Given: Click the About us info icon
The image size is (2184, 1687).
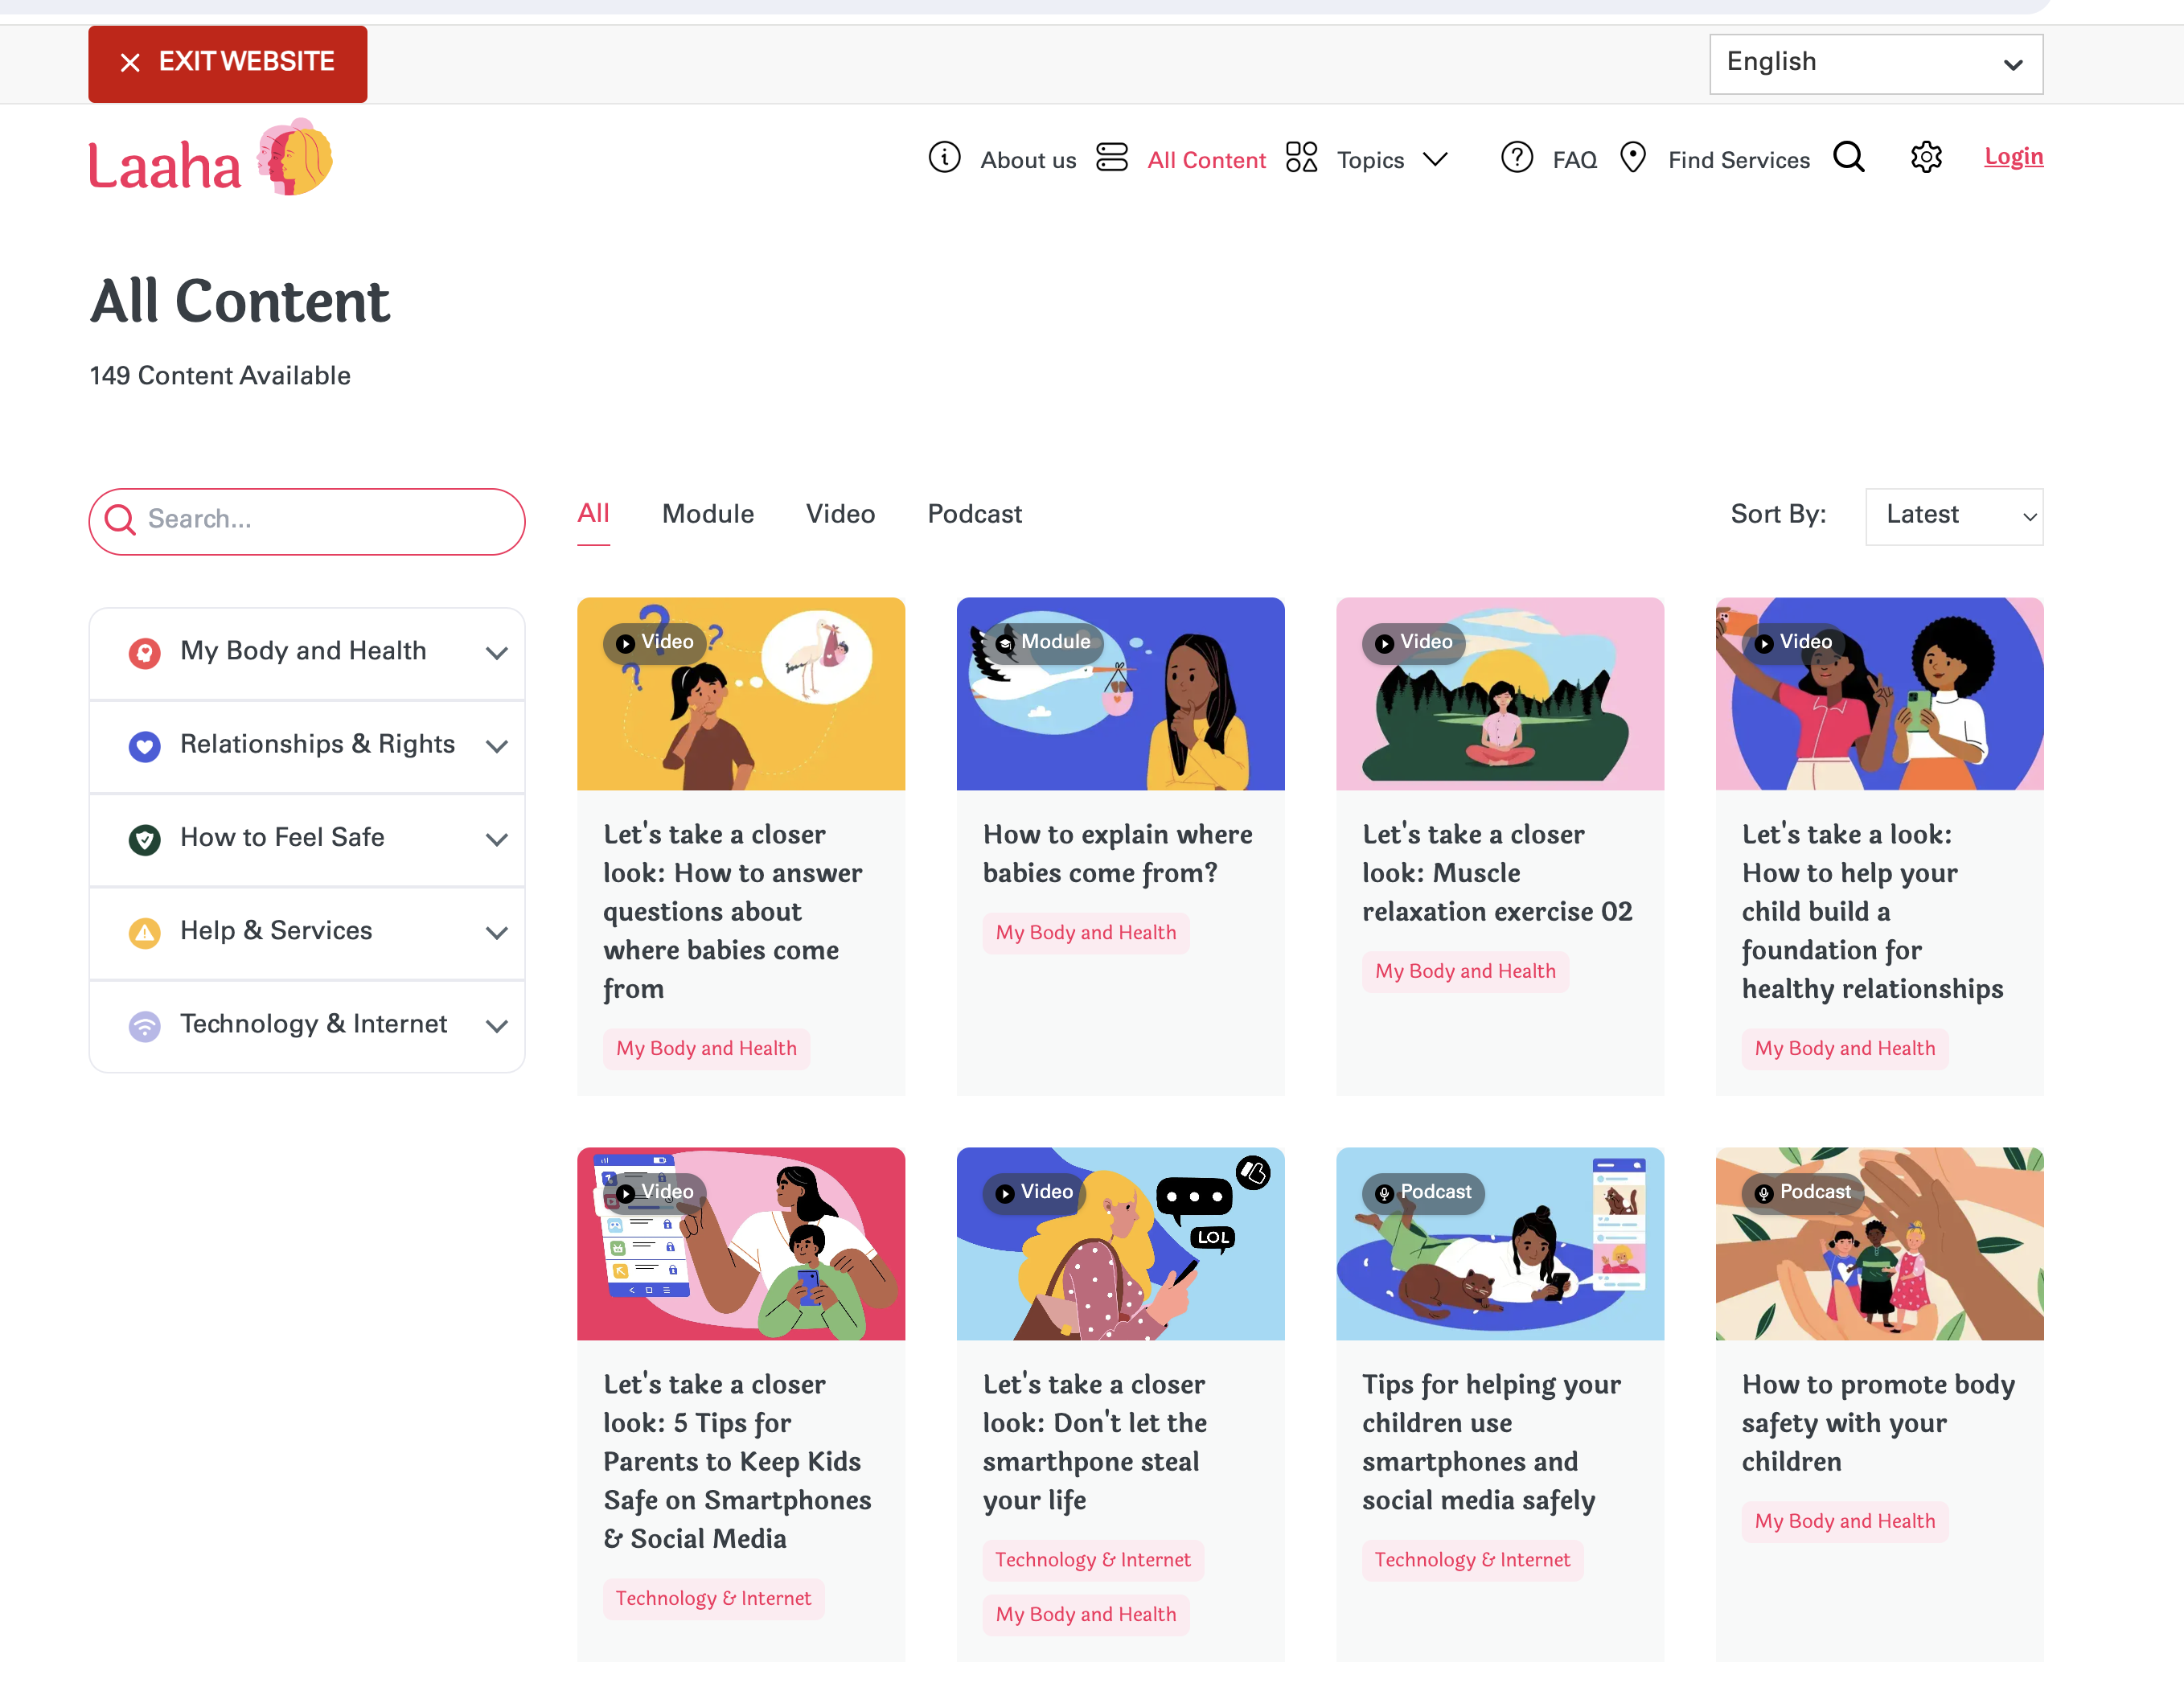Looking at the screenshot, I should point(944,158).
